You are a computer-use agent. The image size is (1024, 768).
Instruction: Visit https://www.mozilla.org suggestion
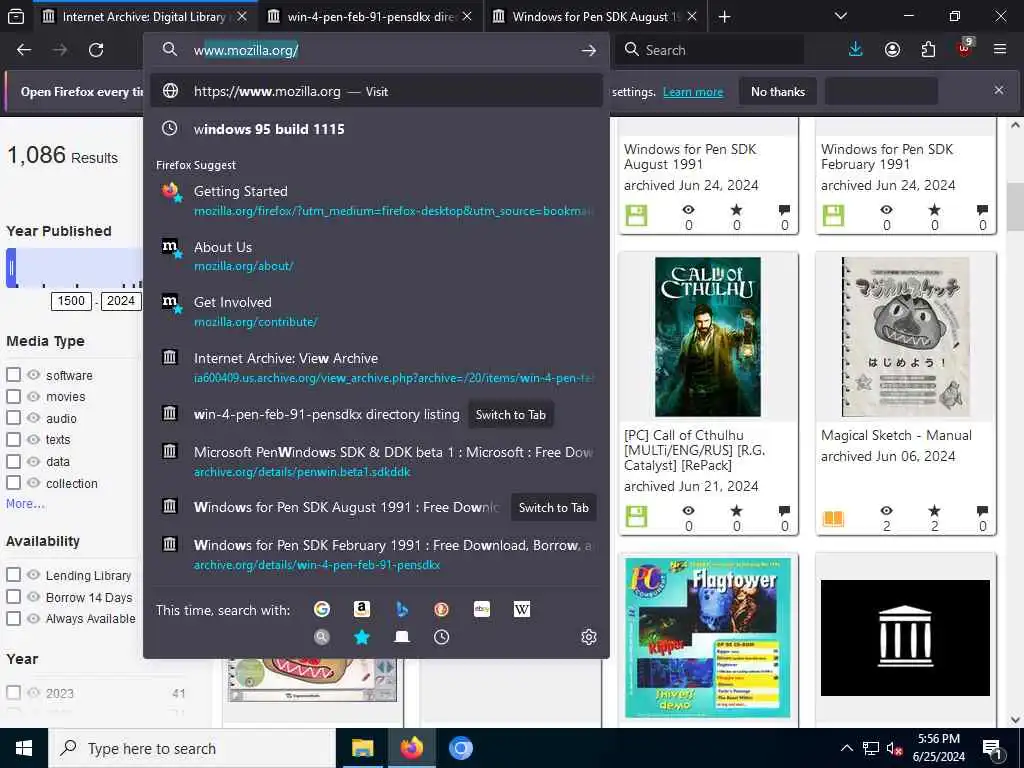click(376, 91)
